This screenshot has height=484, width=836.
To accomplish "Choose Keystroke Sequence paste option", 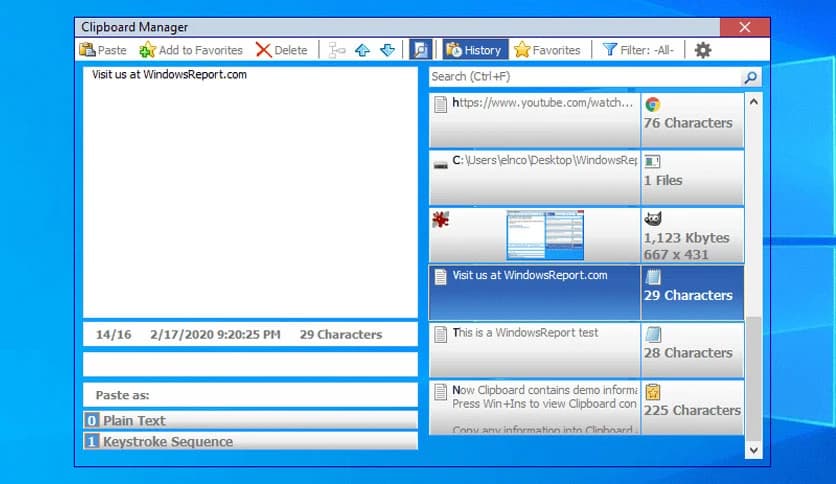I will (x=251, y=441).
